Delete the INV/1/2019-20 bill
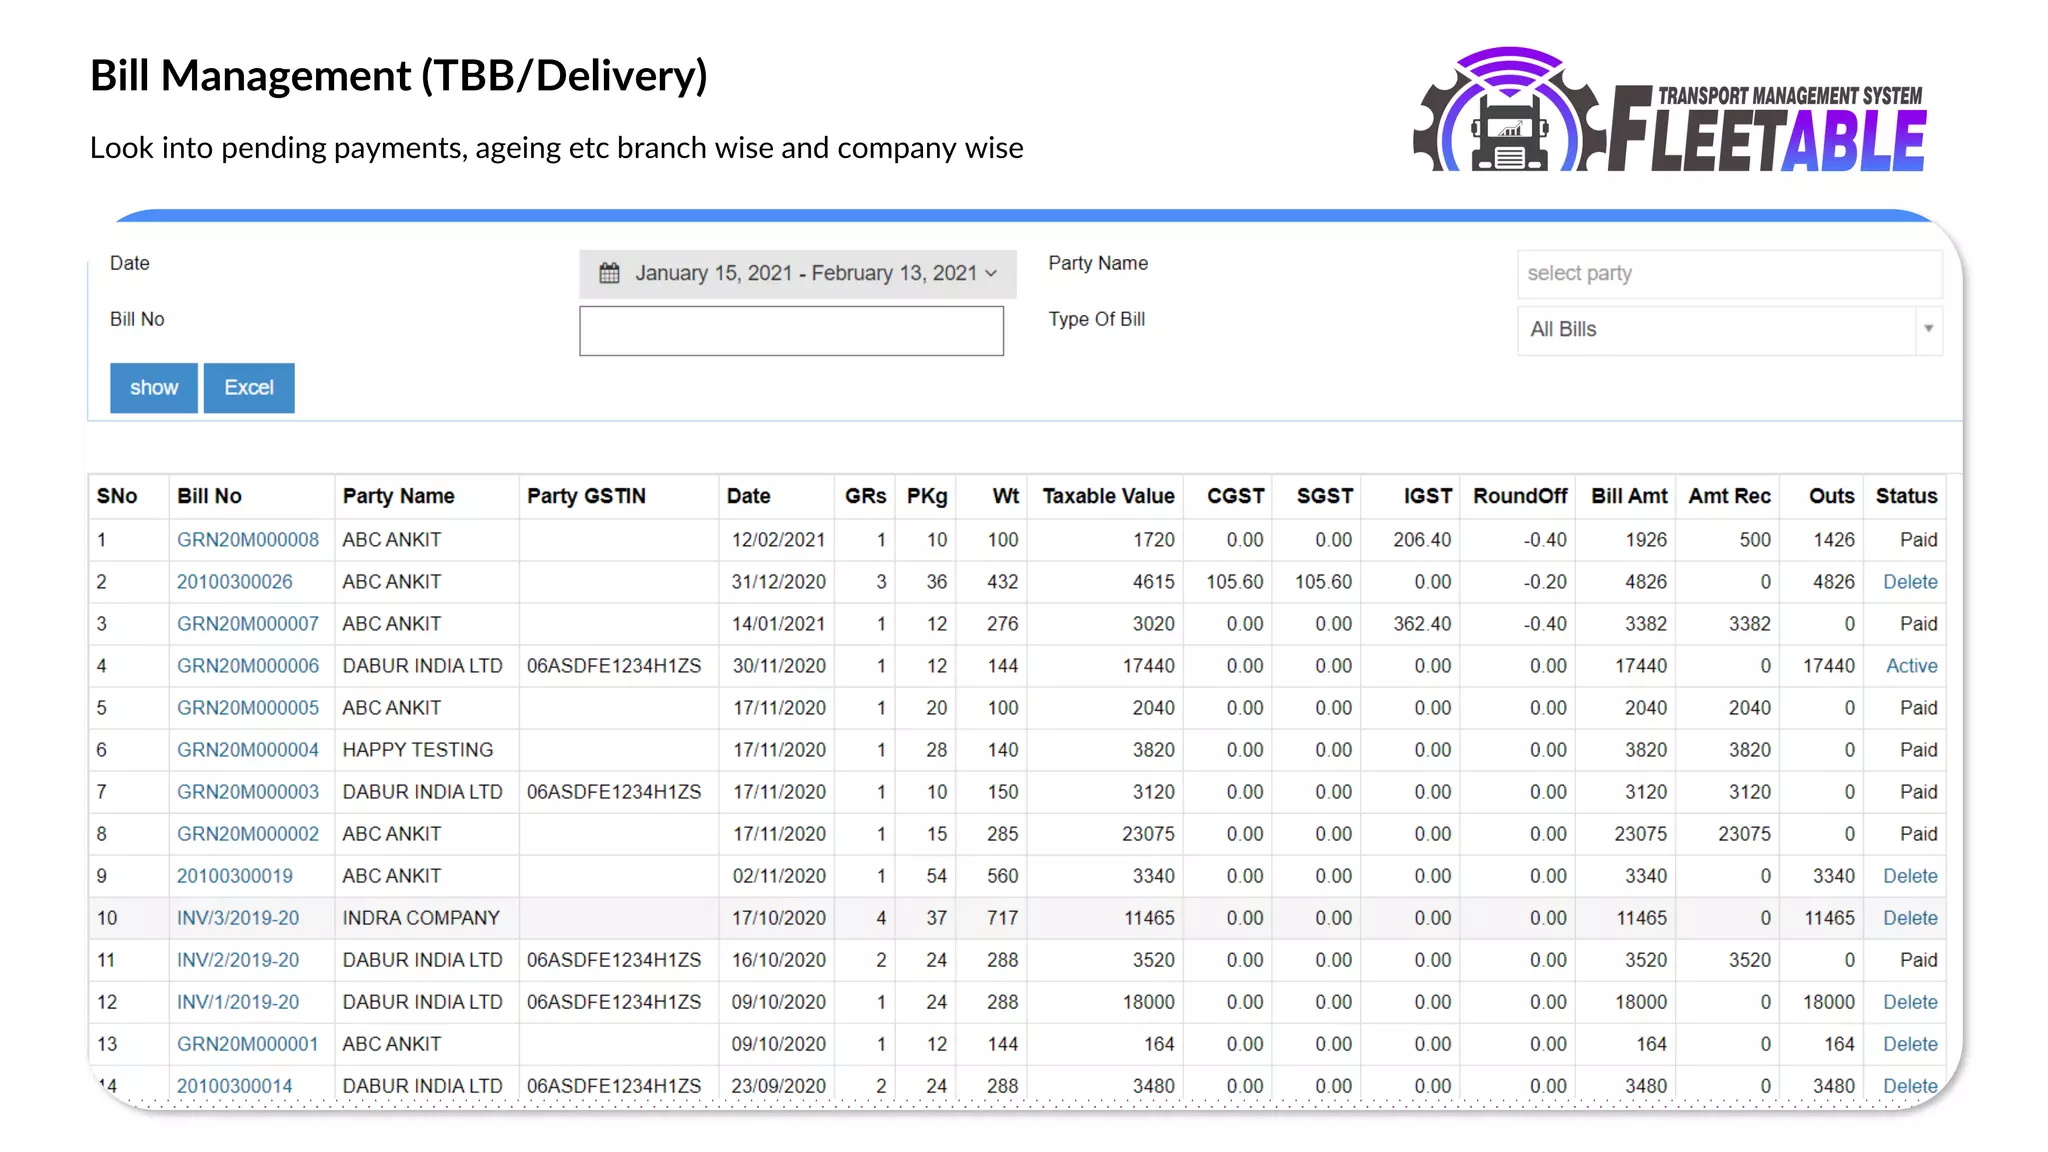The height and width of the screenshot is (1152, 2048). (x=1909, y=1002)
